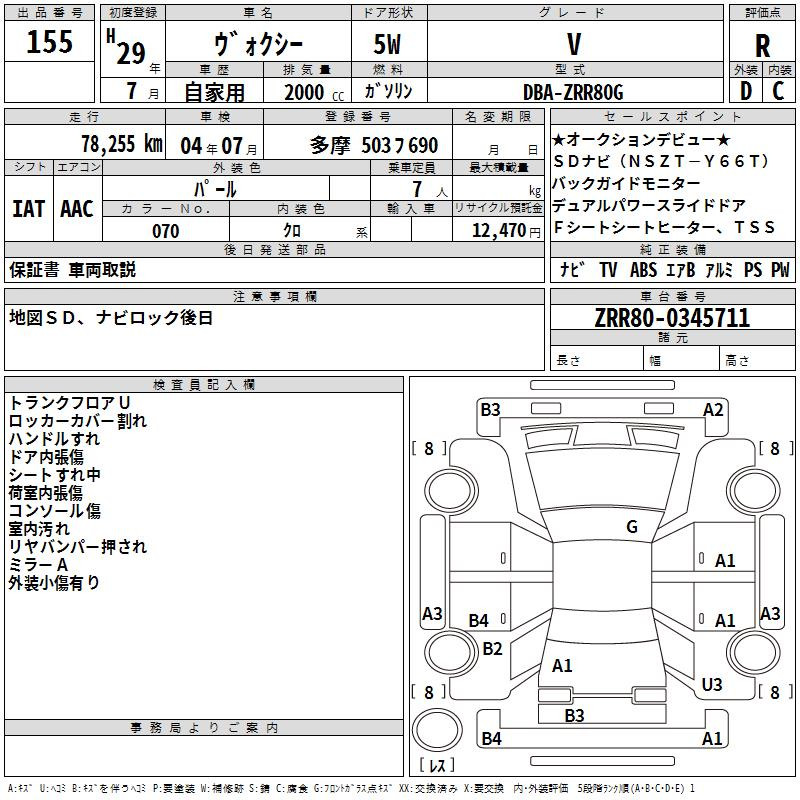Select the アルミ equipment item
Viewport: 800px width, 800px height.
(719, 270)
